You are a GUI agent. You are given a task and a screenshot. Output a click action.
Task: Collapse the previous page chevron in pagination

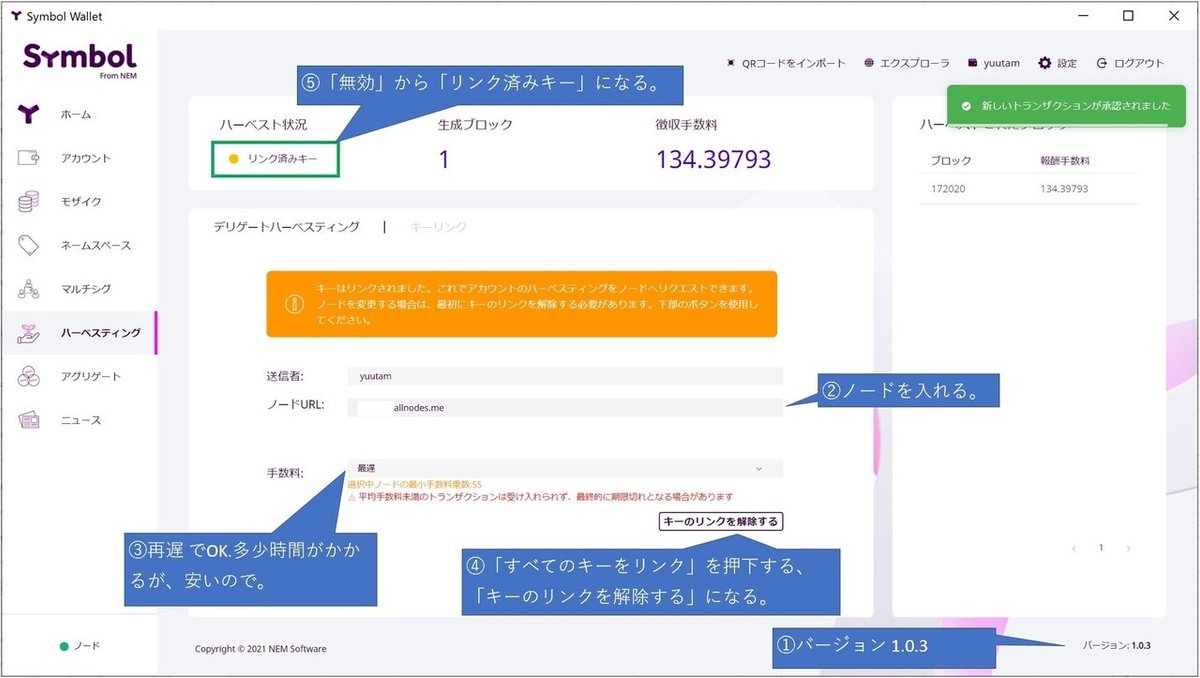(x=1075, y=548)
